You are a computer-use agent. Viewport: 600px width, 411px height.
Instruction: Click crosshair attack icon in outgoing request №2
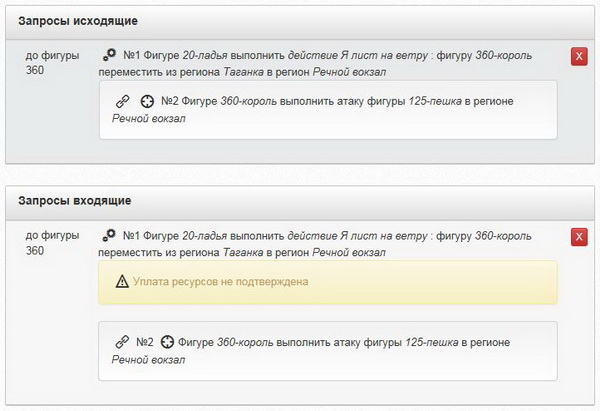(x=148, y=101)
